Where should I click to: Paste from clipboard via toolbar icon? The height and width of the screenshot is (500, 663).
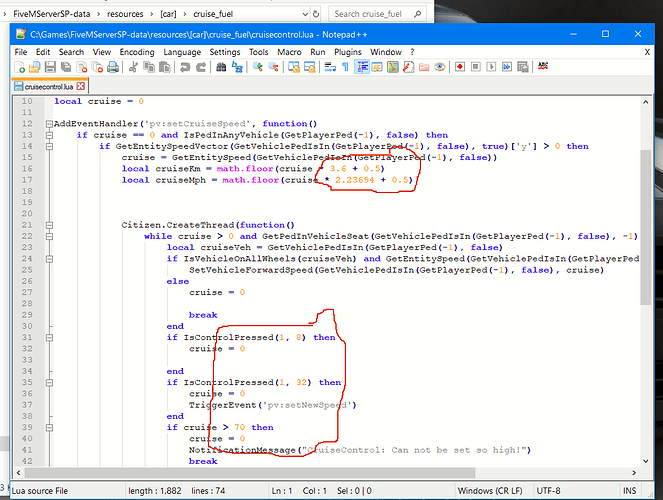coord(164,67)
